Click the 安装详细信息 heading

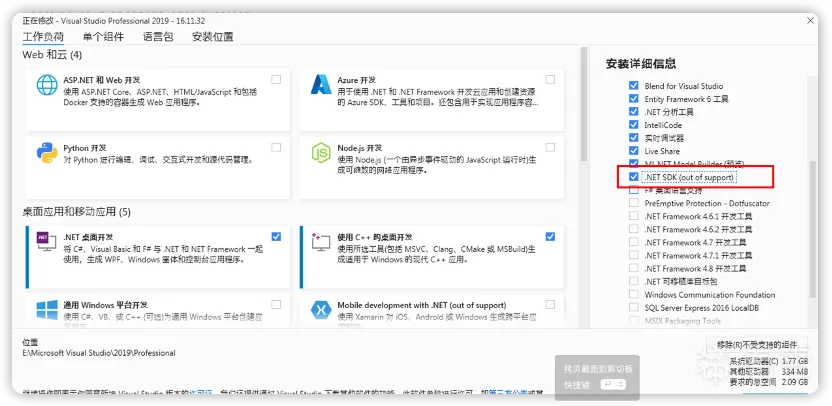641,64
